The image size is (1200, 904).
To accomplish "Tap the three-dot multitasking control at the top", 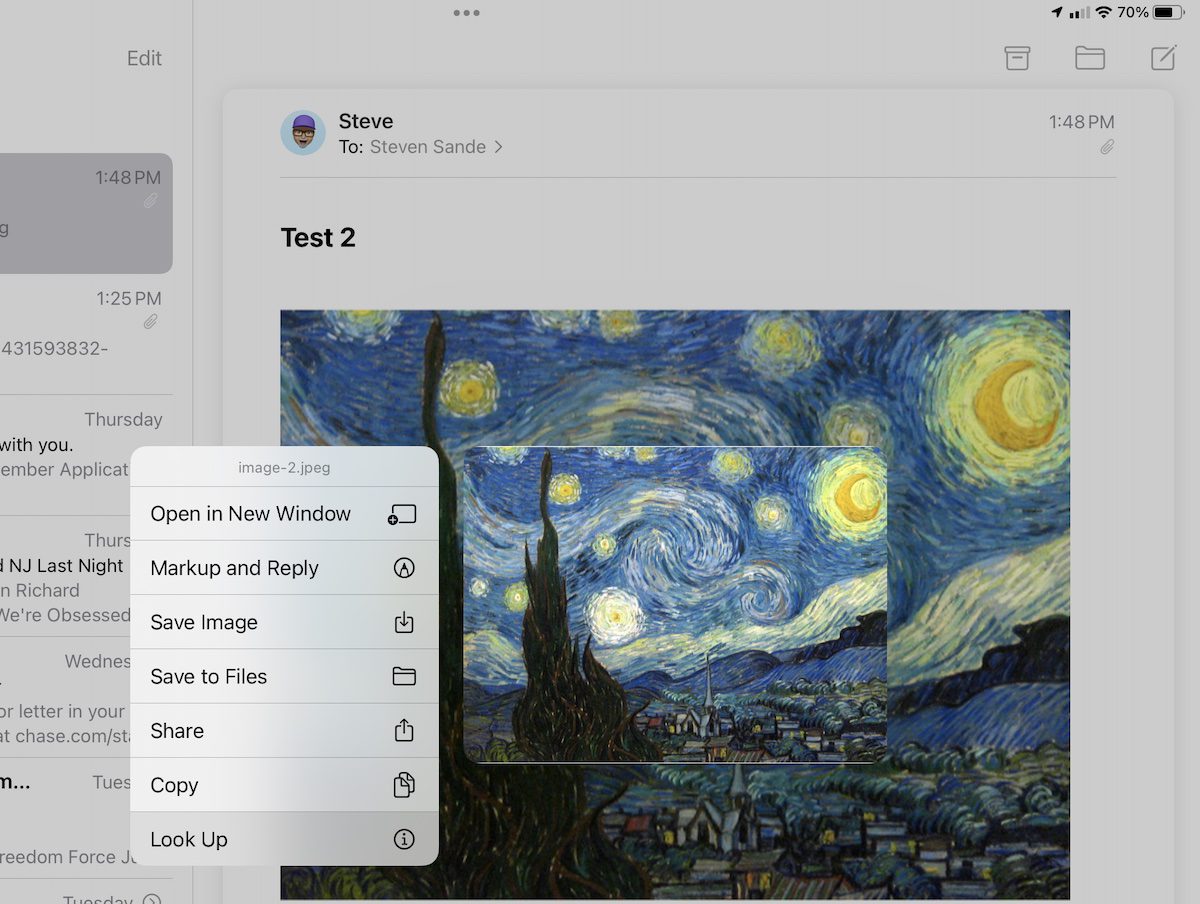I will (x=466, y=13).
